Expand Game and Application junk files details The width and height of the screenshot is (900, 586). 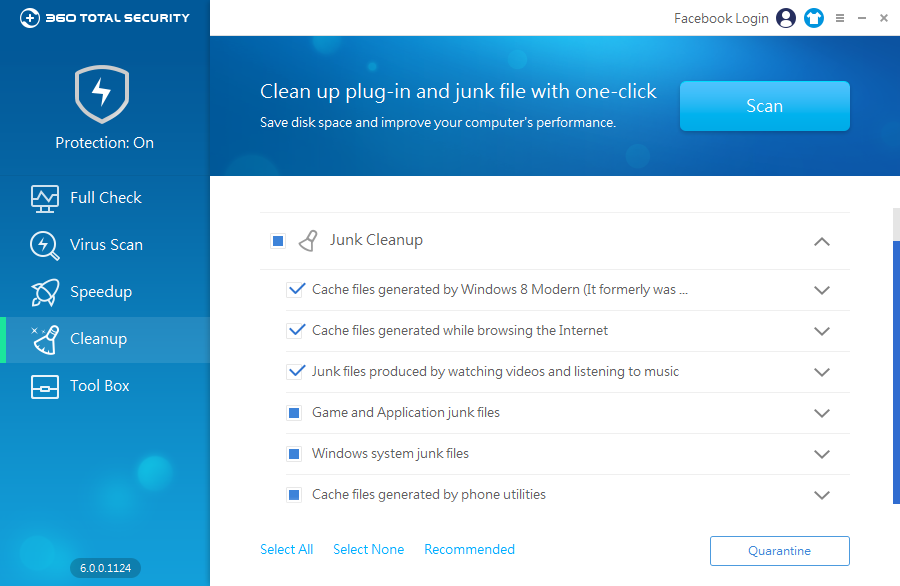point(822,412)
